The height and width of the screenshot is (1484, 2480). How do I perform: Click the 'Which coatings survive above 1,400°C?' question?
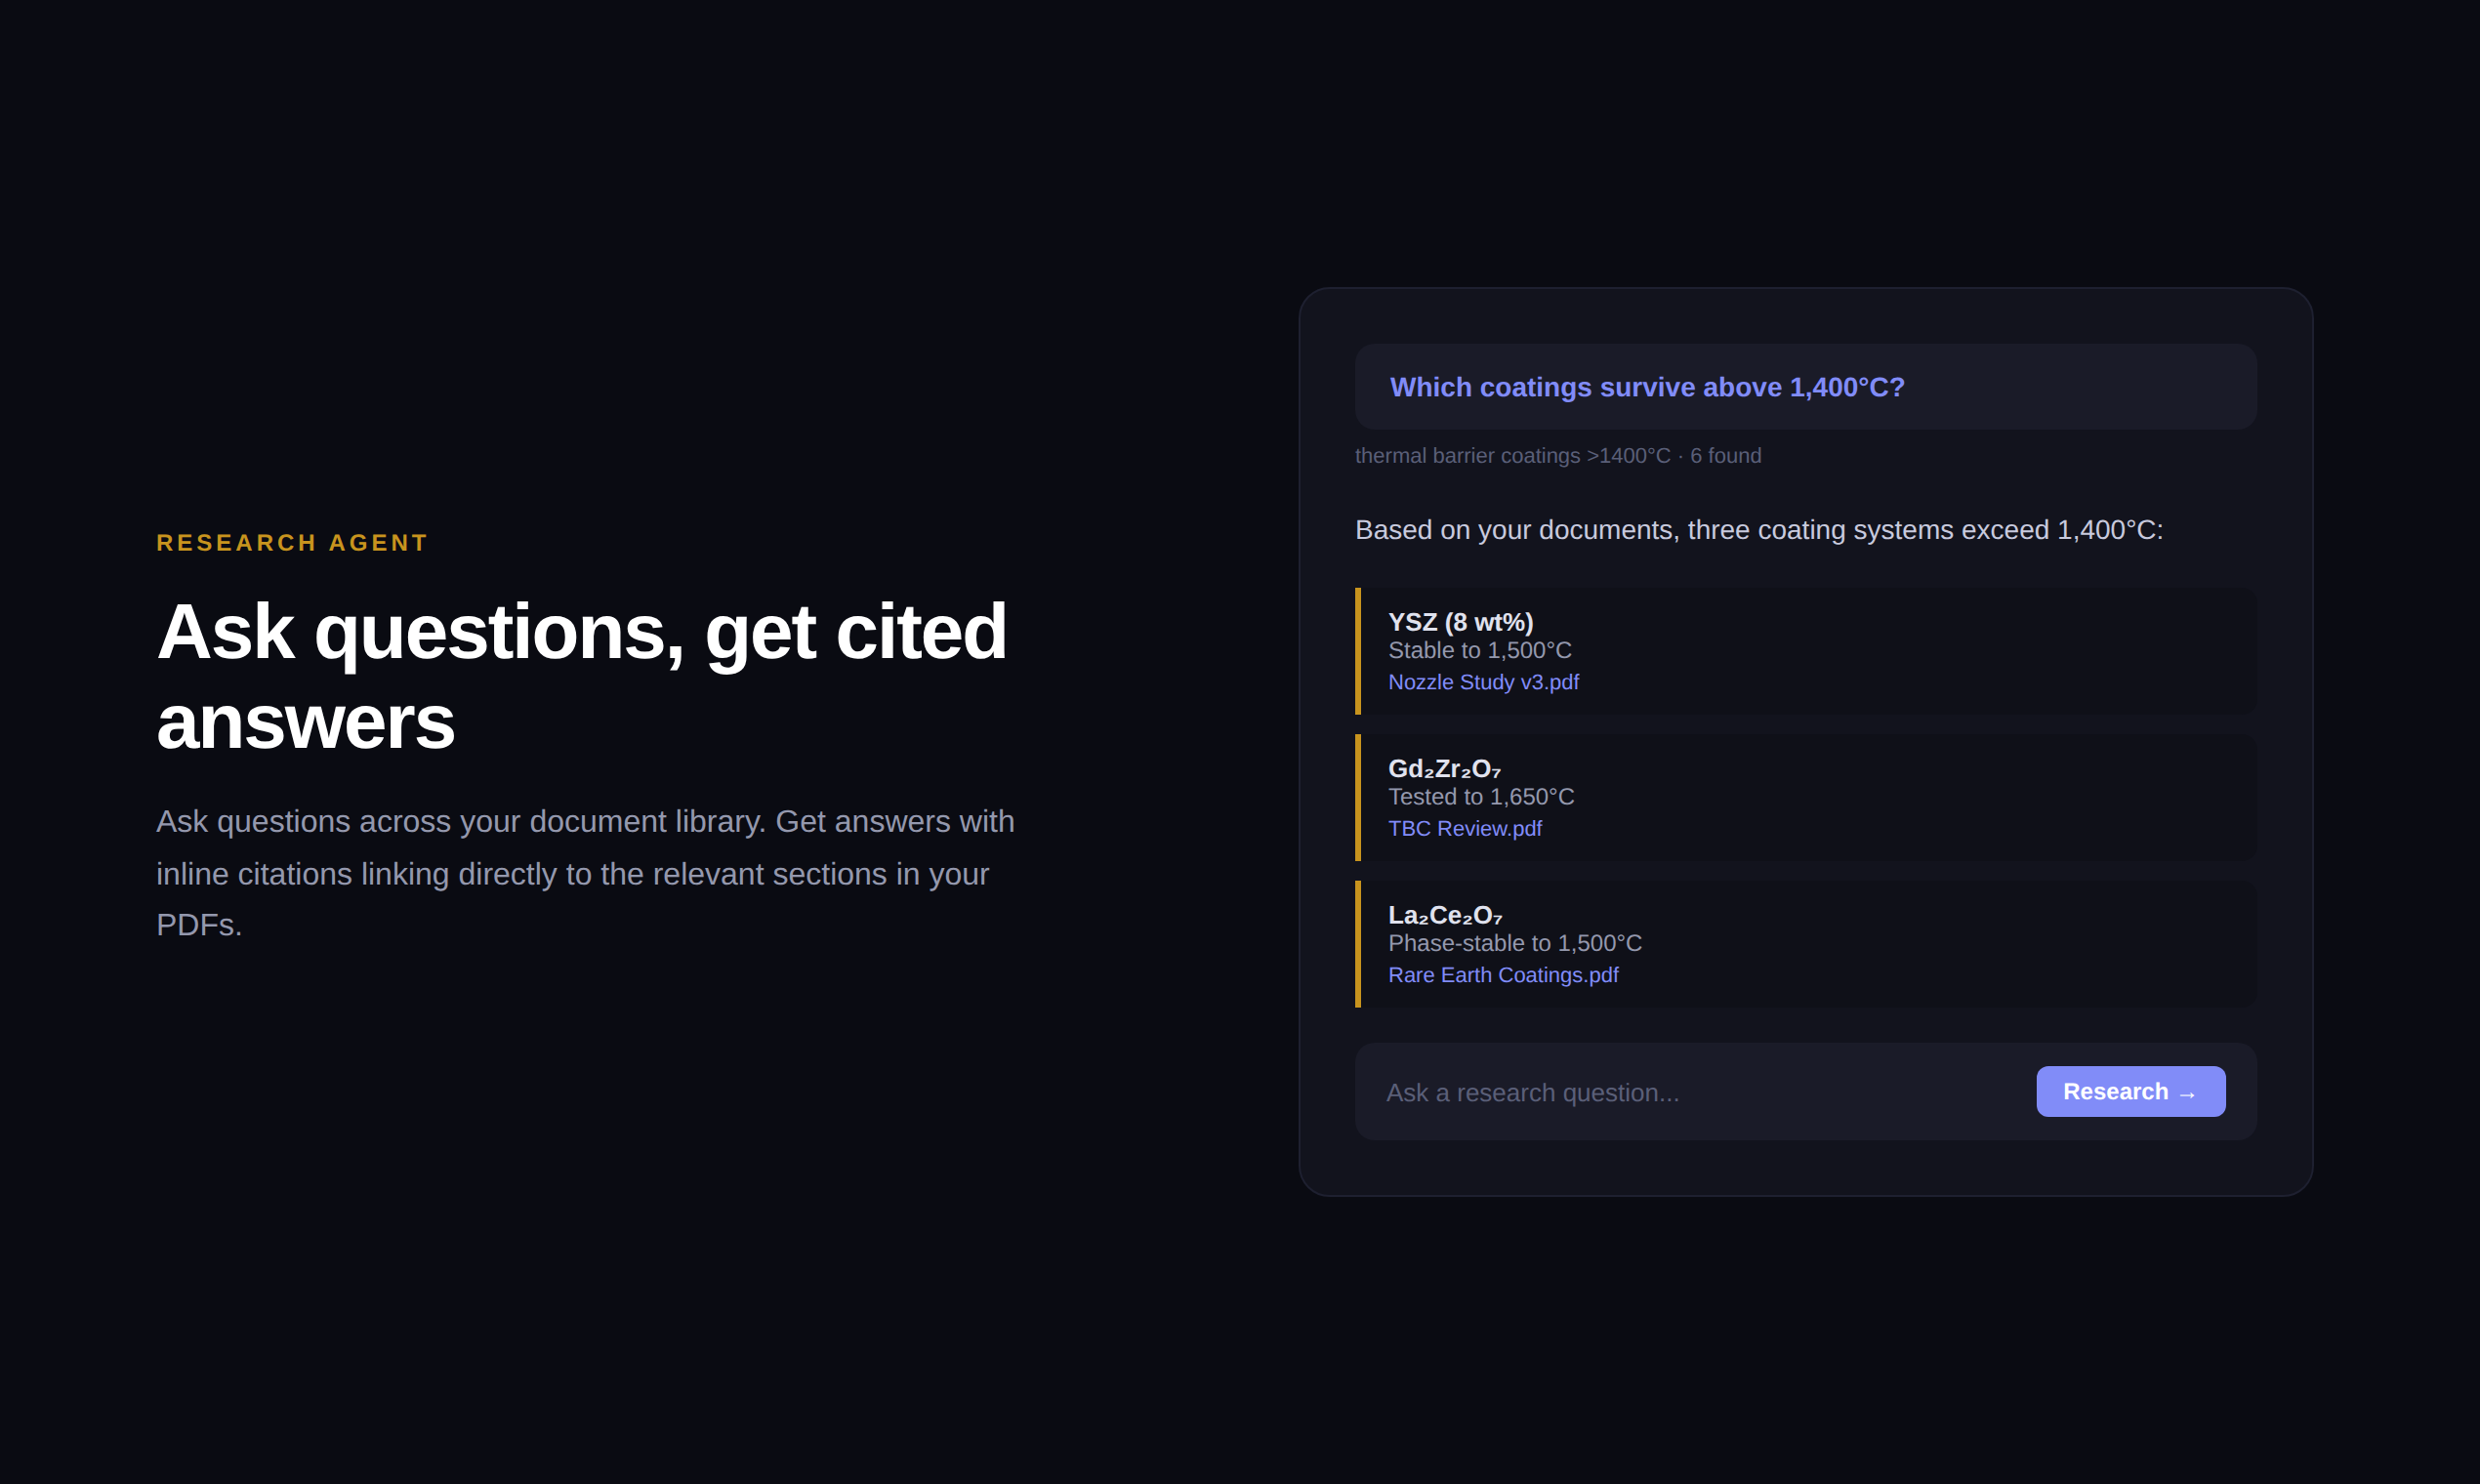[x=1647, y=387]
